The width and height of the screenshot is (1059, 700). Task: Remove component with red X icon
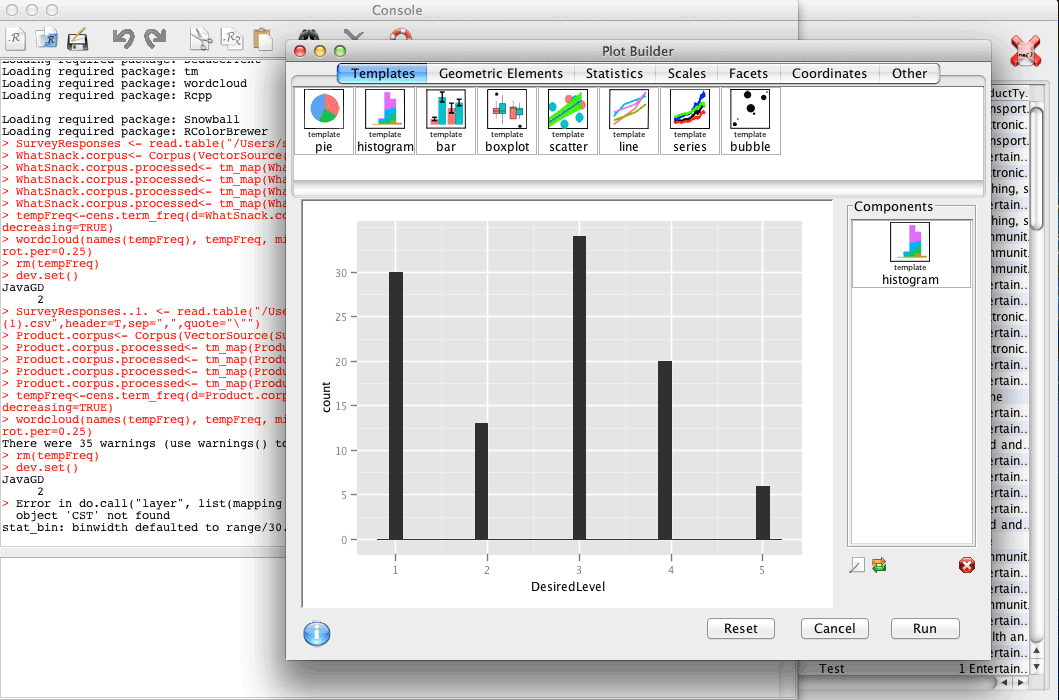[x=966, y=566]
